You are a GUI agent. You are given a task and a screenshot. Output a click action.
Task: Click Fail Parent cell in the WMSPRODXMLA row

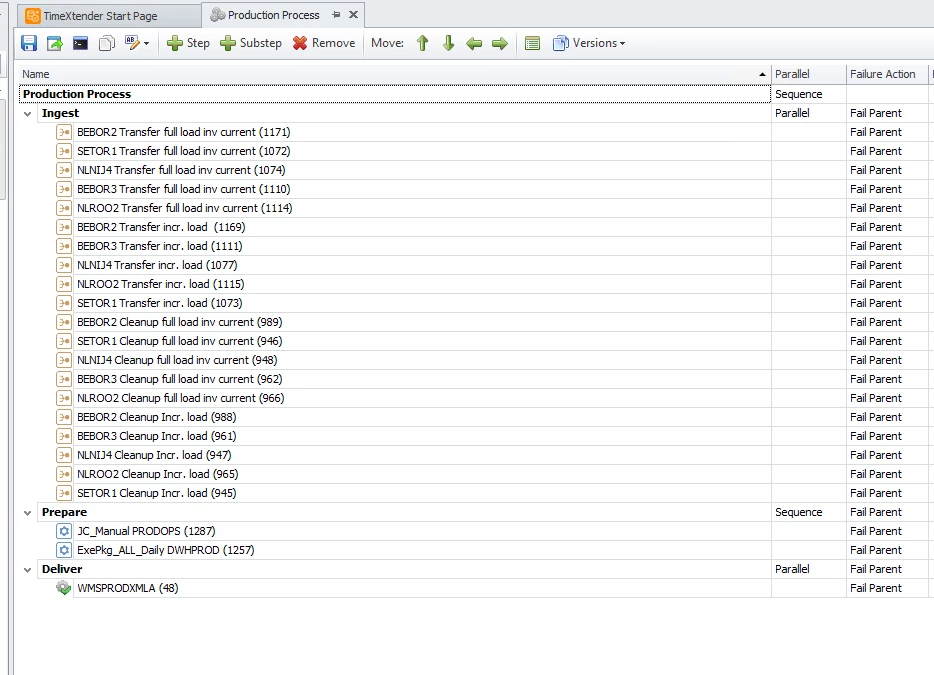tap(886, 589)
